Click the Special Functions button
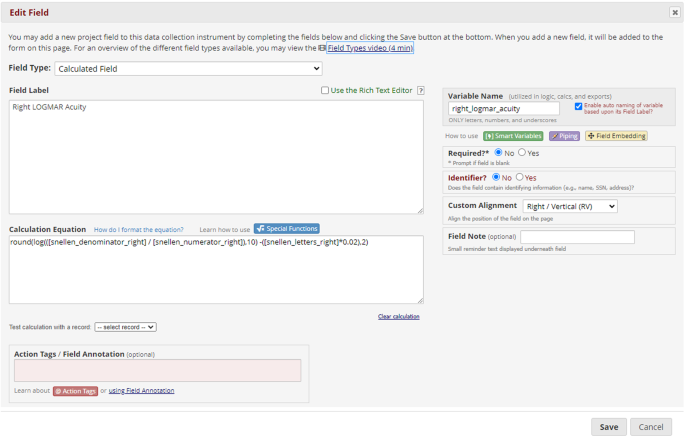 287,228
